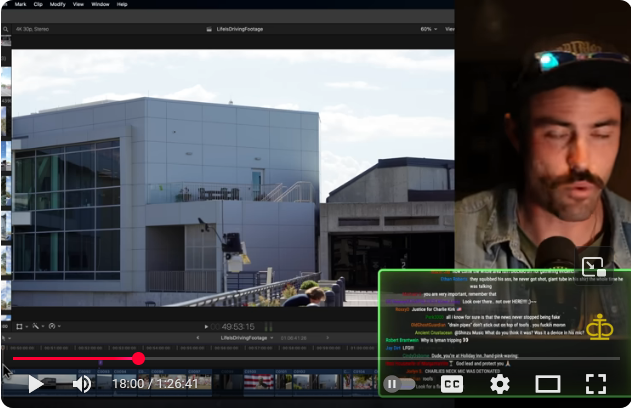Mute the video with the speaker icon
631x408 pixels.
(82, 383)
